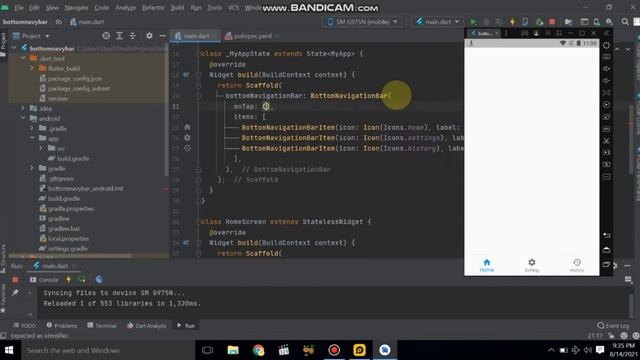Open Navigate menu

(x=76, y=8)
